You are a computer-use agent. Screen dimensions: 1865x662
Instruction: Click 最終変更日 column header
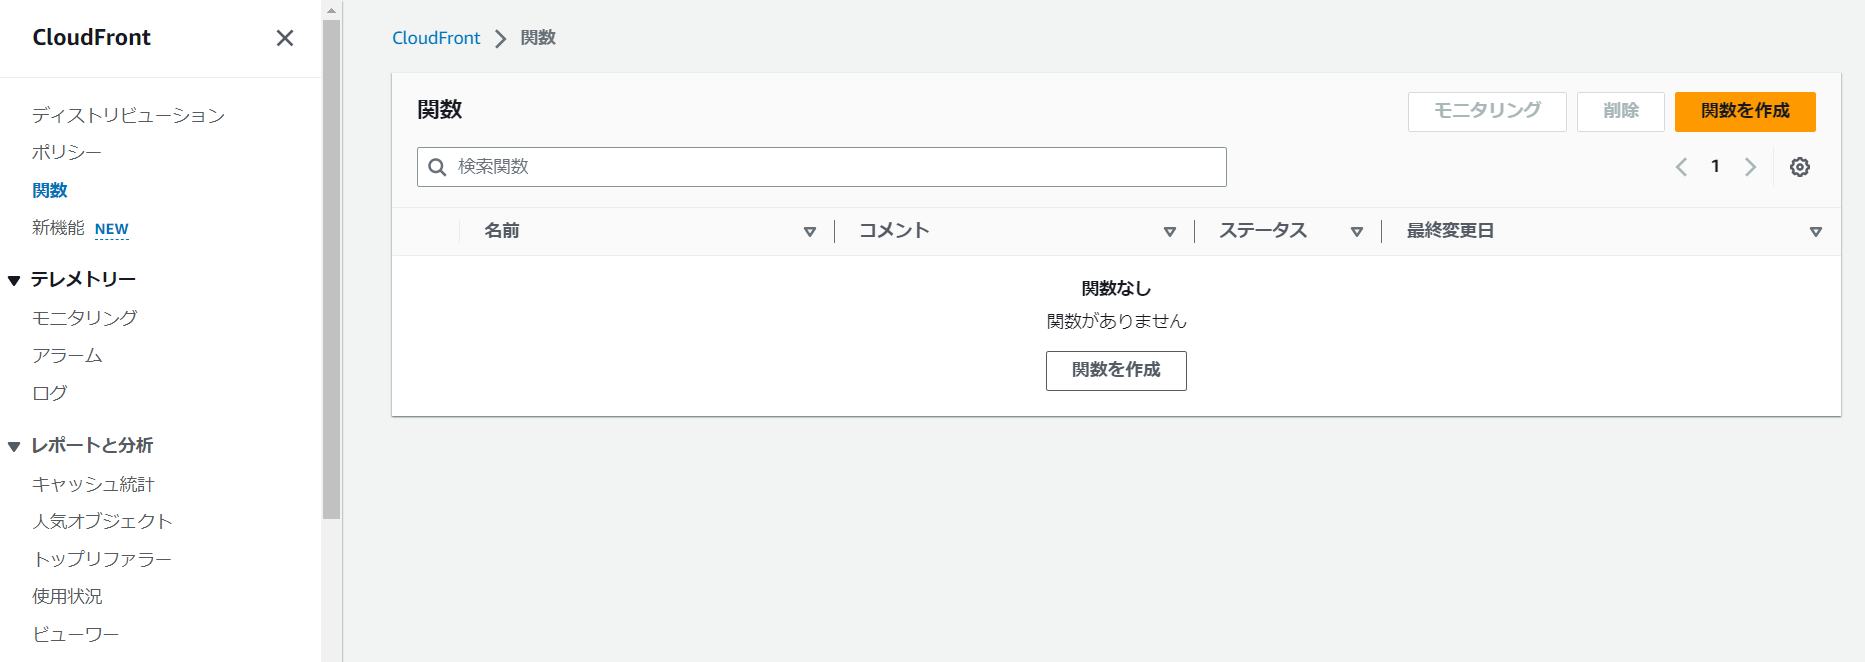point(1450,231)
